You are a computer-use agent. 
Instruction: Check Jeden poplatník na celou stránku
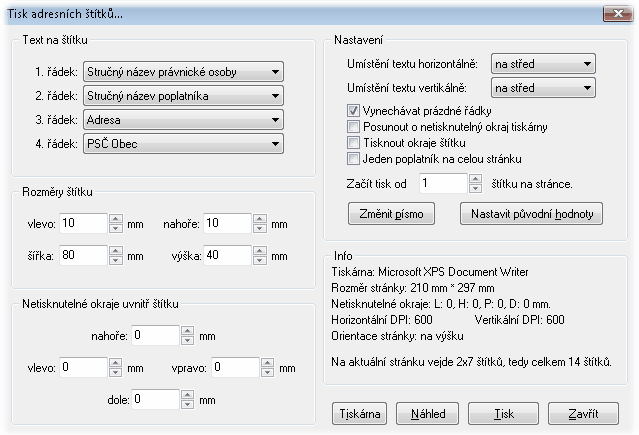[353, 159]
